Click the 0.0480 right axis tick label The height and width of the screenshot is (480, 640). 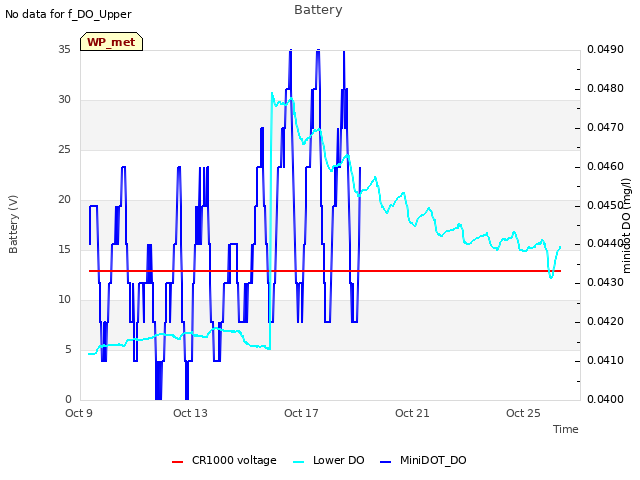click(x=605, y=88)
